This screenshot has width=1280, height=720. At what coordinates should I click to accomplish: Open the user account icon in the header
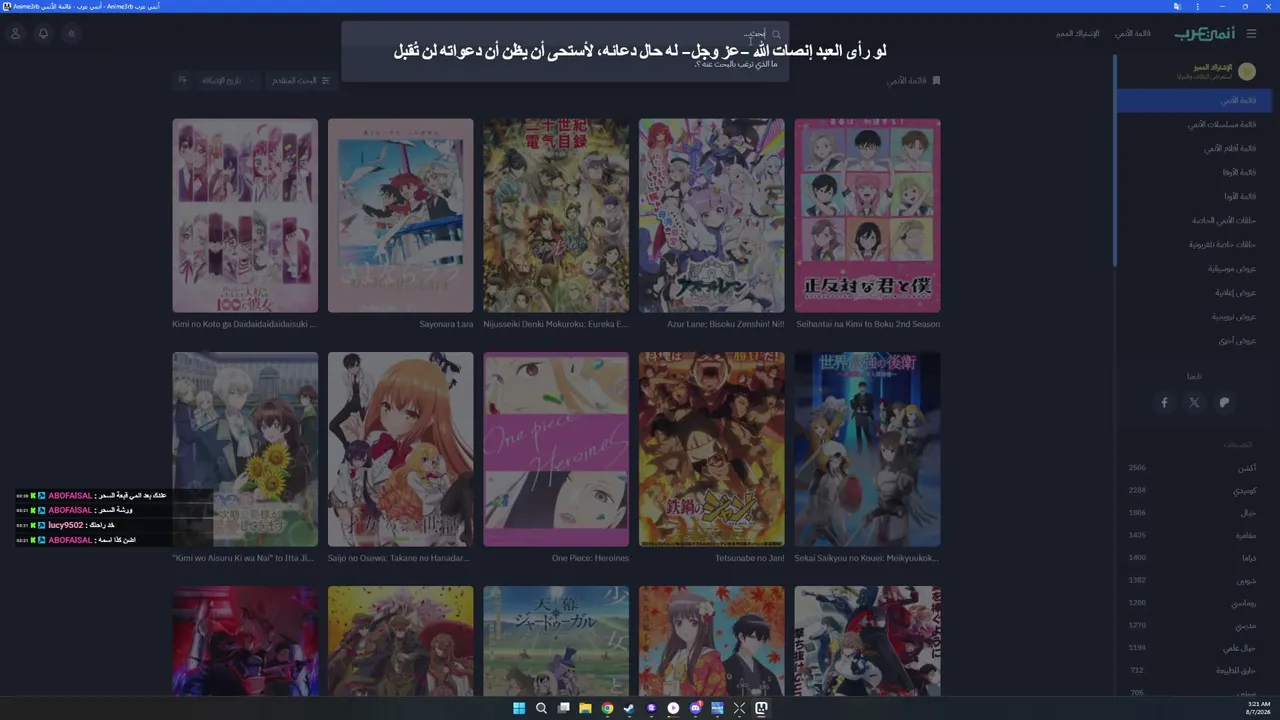pyautogui.click(x=15, y=33)
